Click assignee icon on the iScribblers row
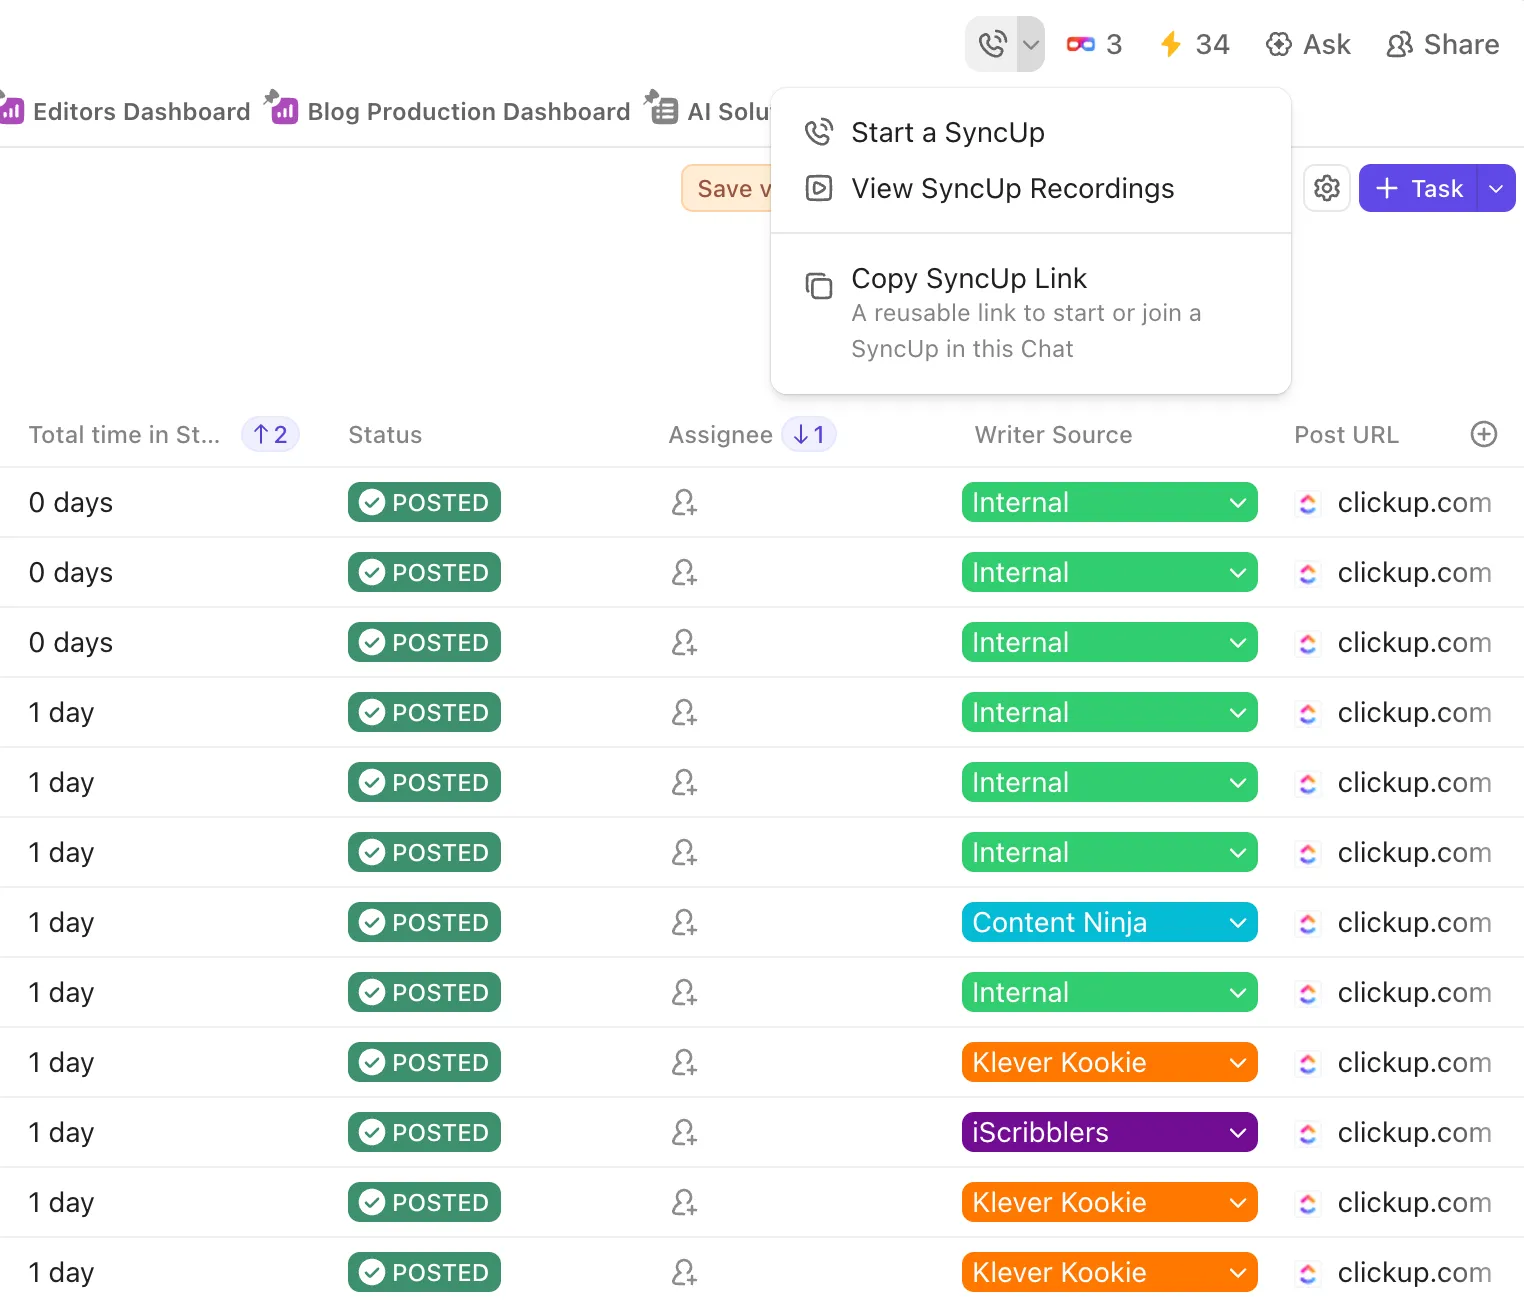 (x=684, y=1132)
